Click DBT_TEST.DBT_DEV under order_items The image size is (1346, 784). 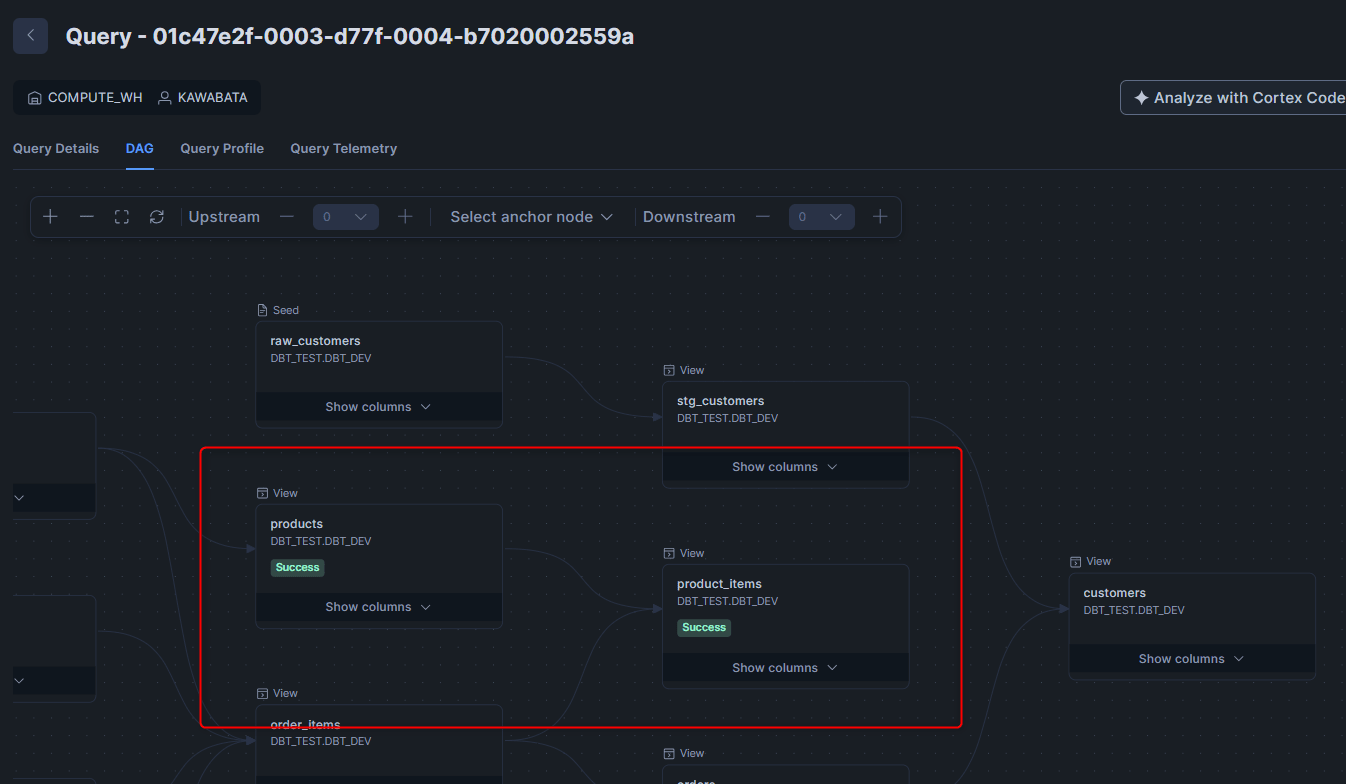pos(321,741)
